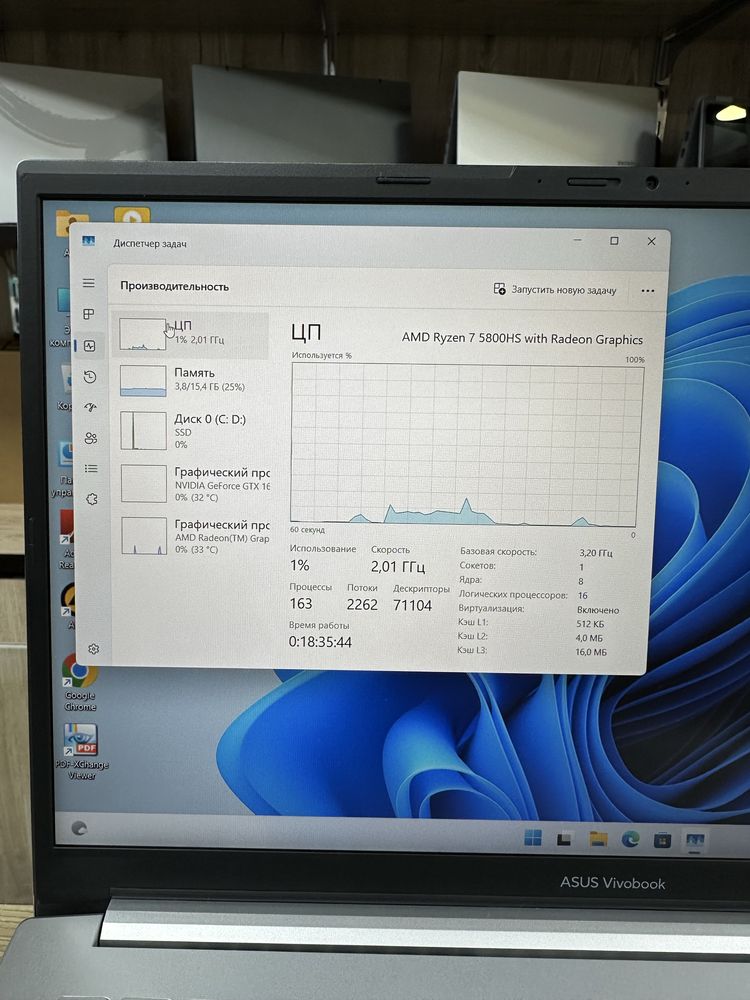Click the Время работы 0:18:35:44 value
Viewport: 750px width, 1000px height.
coord(320,642)
